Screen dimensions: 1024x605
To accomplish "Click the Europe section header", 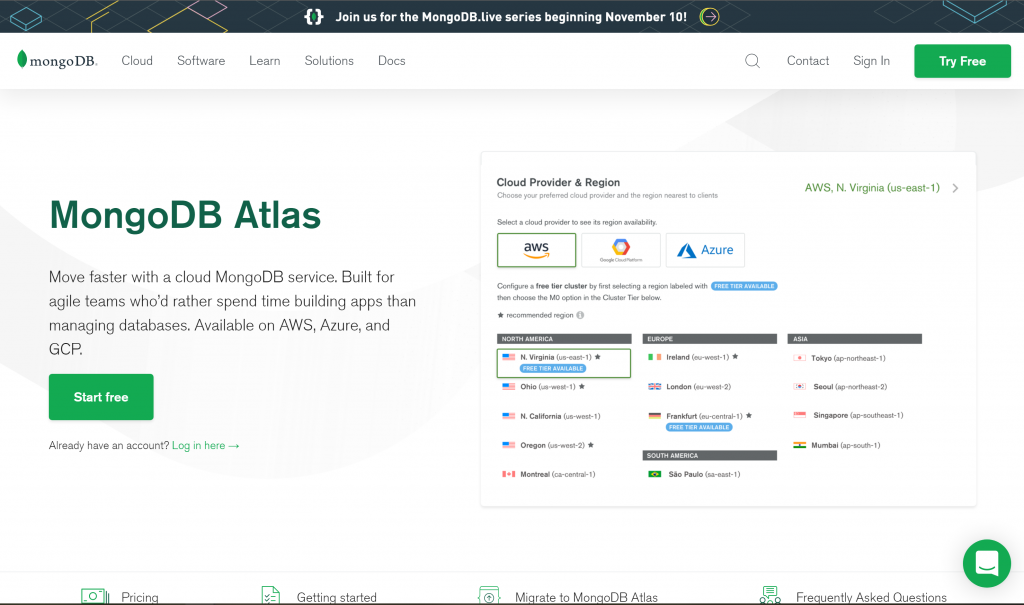I will click(710, 339).
